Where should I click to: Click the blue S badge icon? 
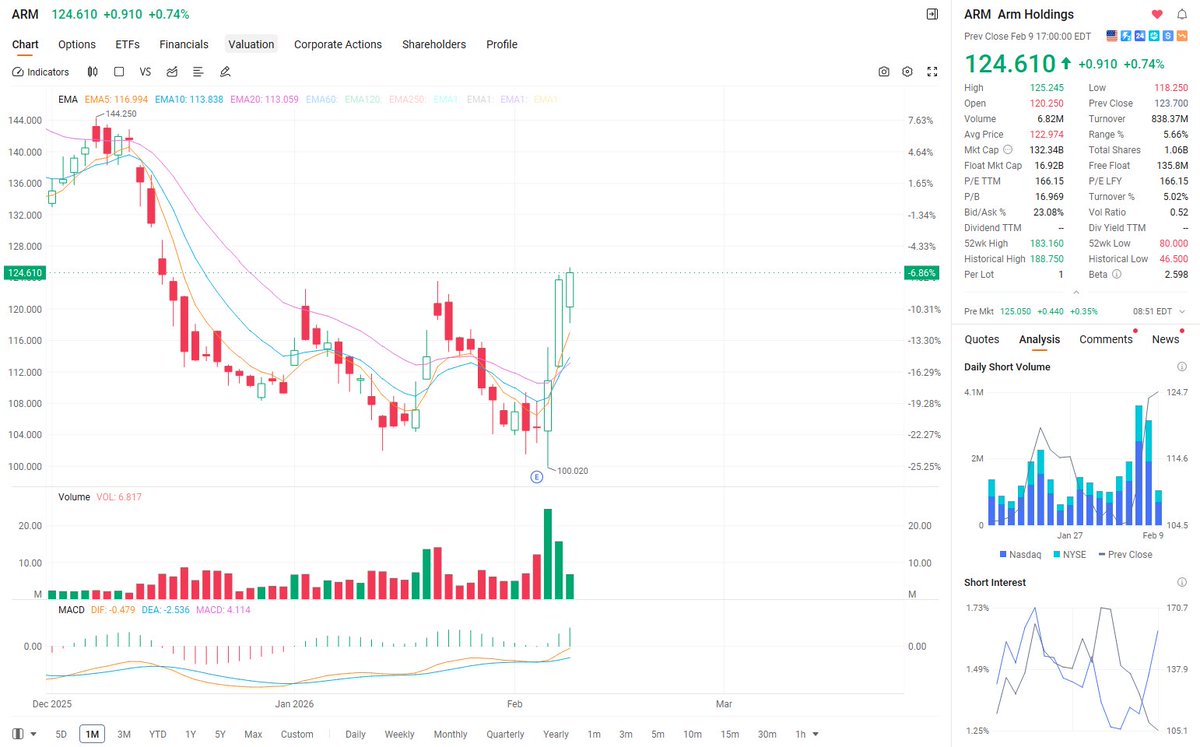[x=1167, y=35]
